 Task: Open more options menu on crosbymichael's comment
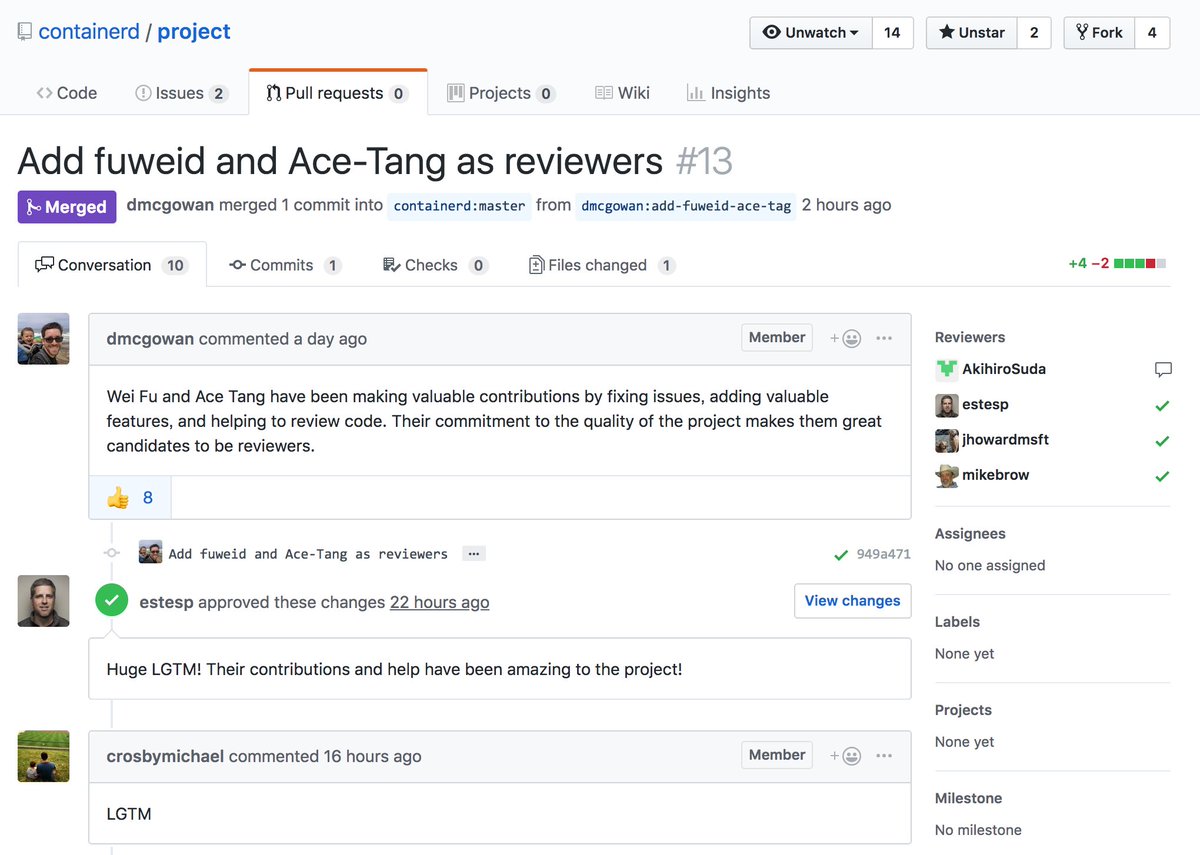884,756
